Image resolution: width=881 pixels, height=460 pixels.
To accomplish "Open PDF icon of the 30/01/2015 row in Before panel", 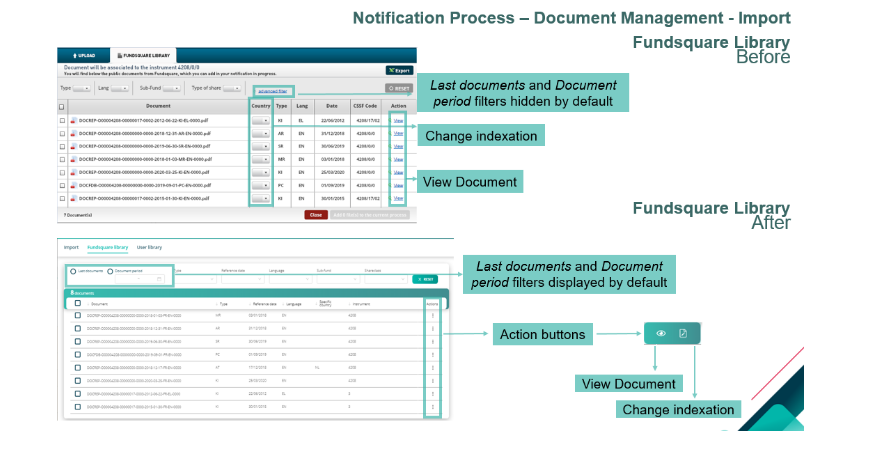I will pyautogui.click(x=74, y=198).
